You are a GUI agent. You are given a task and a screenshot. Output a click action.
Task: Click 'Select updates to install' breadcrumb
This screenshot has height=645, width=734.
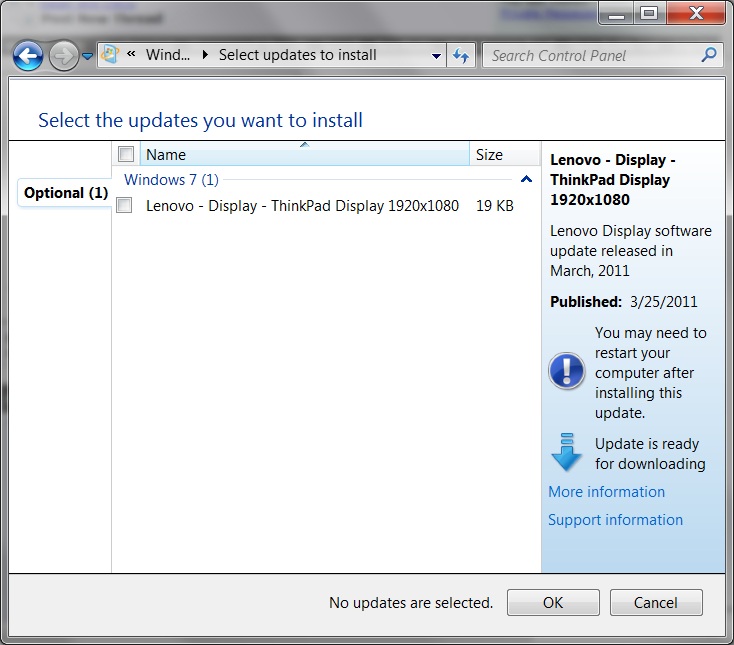click(x=298, y=55)
